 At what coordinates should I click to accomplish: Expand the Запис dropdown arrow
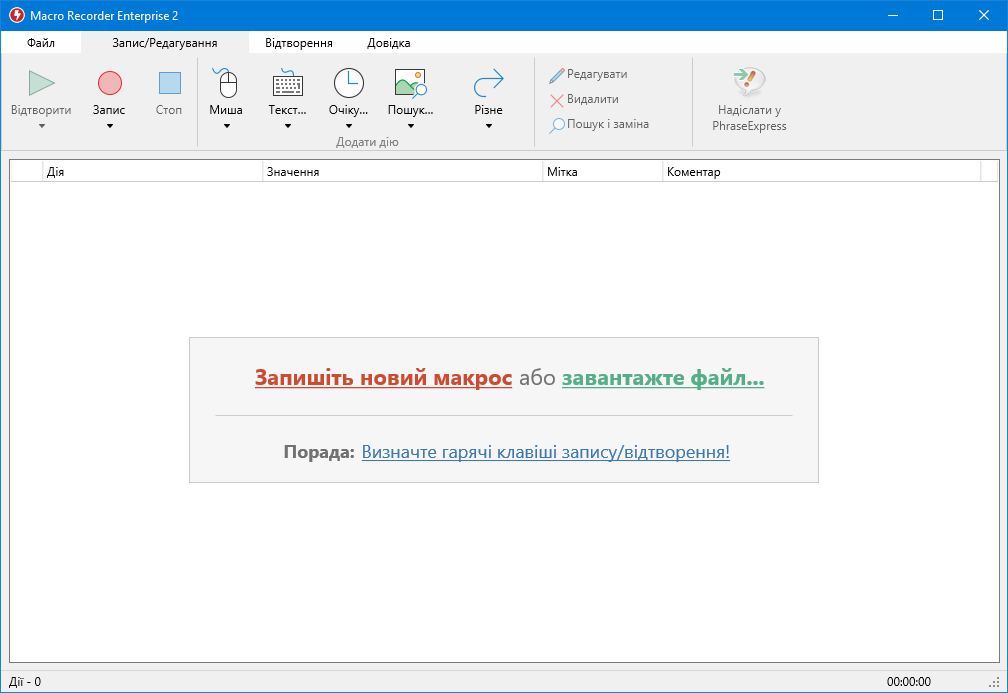click(109, 126)
